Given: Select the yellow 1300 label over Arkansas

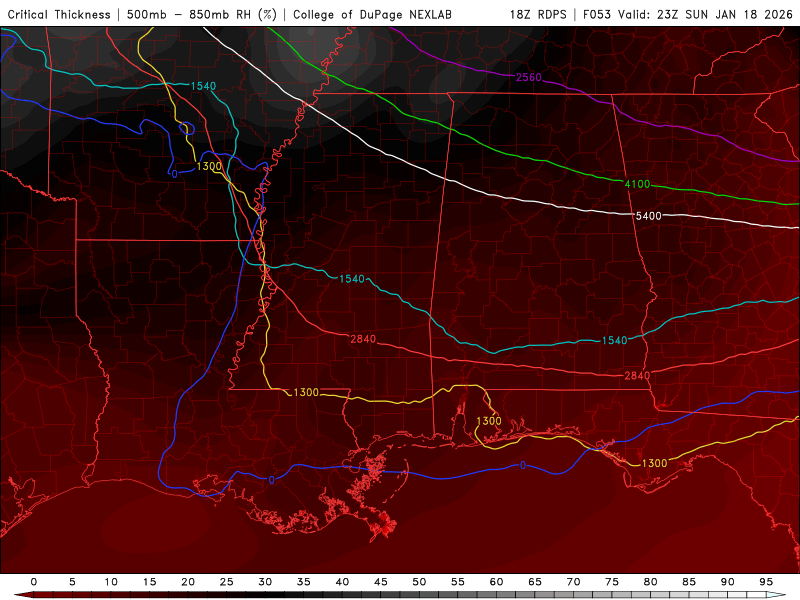Looking at the screenshot, I should [209, 166].
